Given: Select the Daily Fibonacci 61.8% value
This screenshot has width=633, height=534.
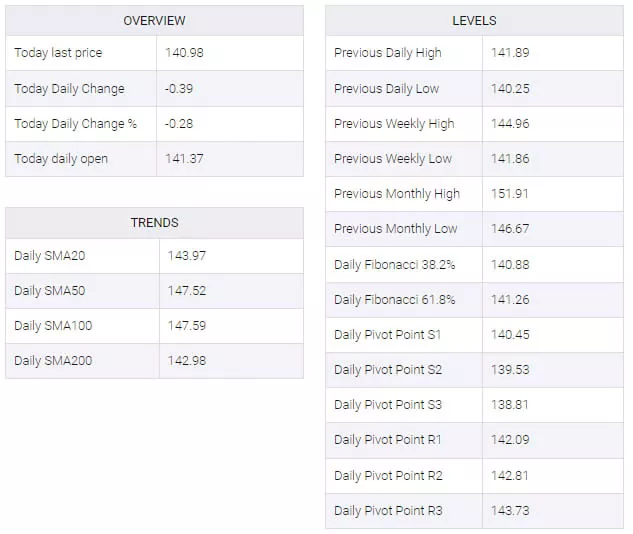Looking at the screenshot, I should coord(509,300).
